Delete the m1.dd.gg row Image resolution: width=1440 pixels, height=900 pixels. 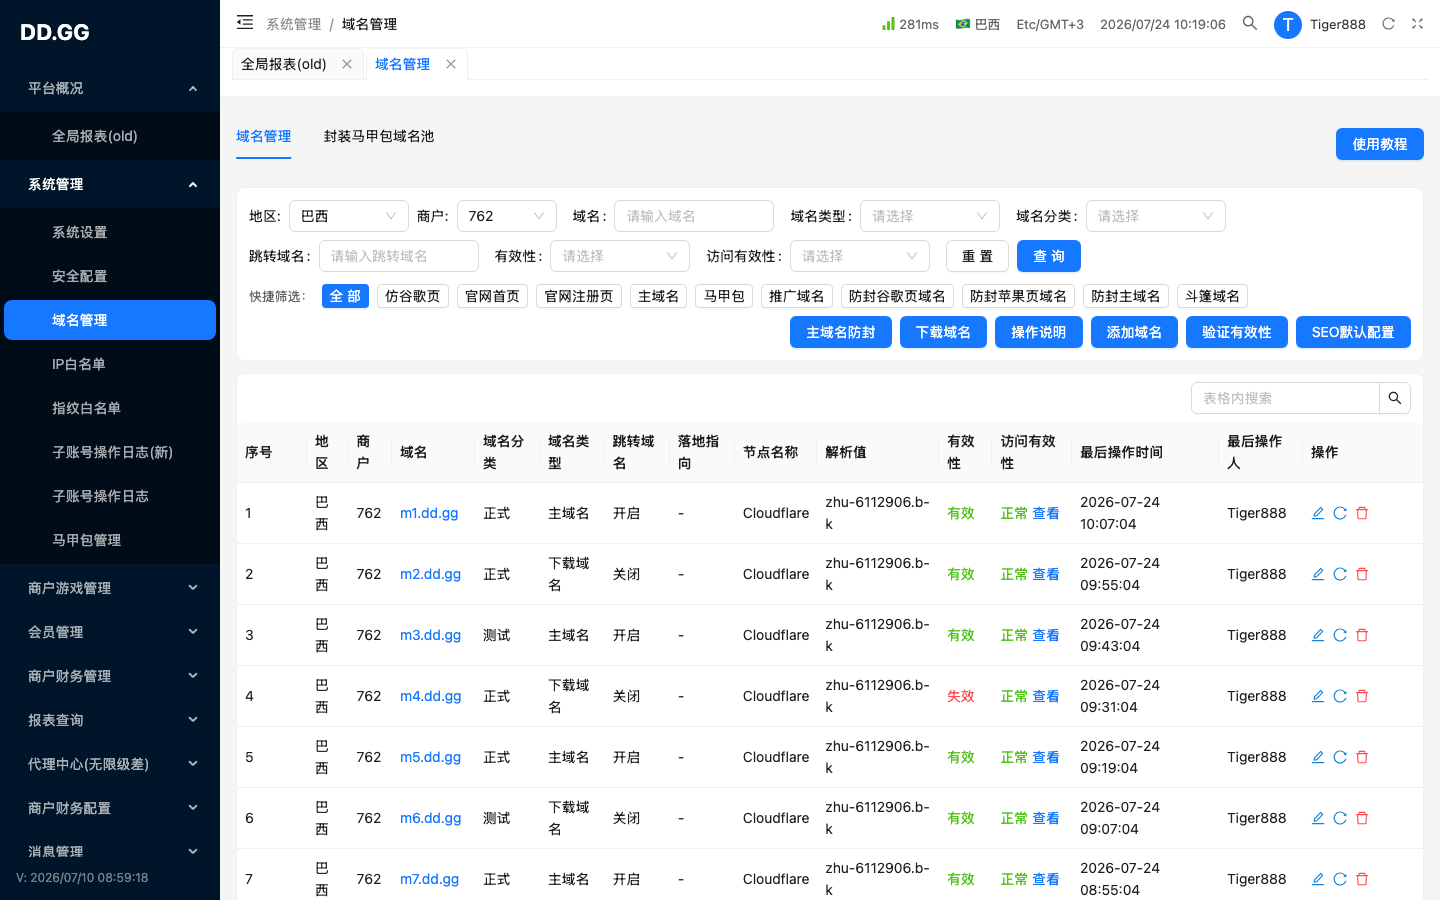click(x=1362, y=513)
